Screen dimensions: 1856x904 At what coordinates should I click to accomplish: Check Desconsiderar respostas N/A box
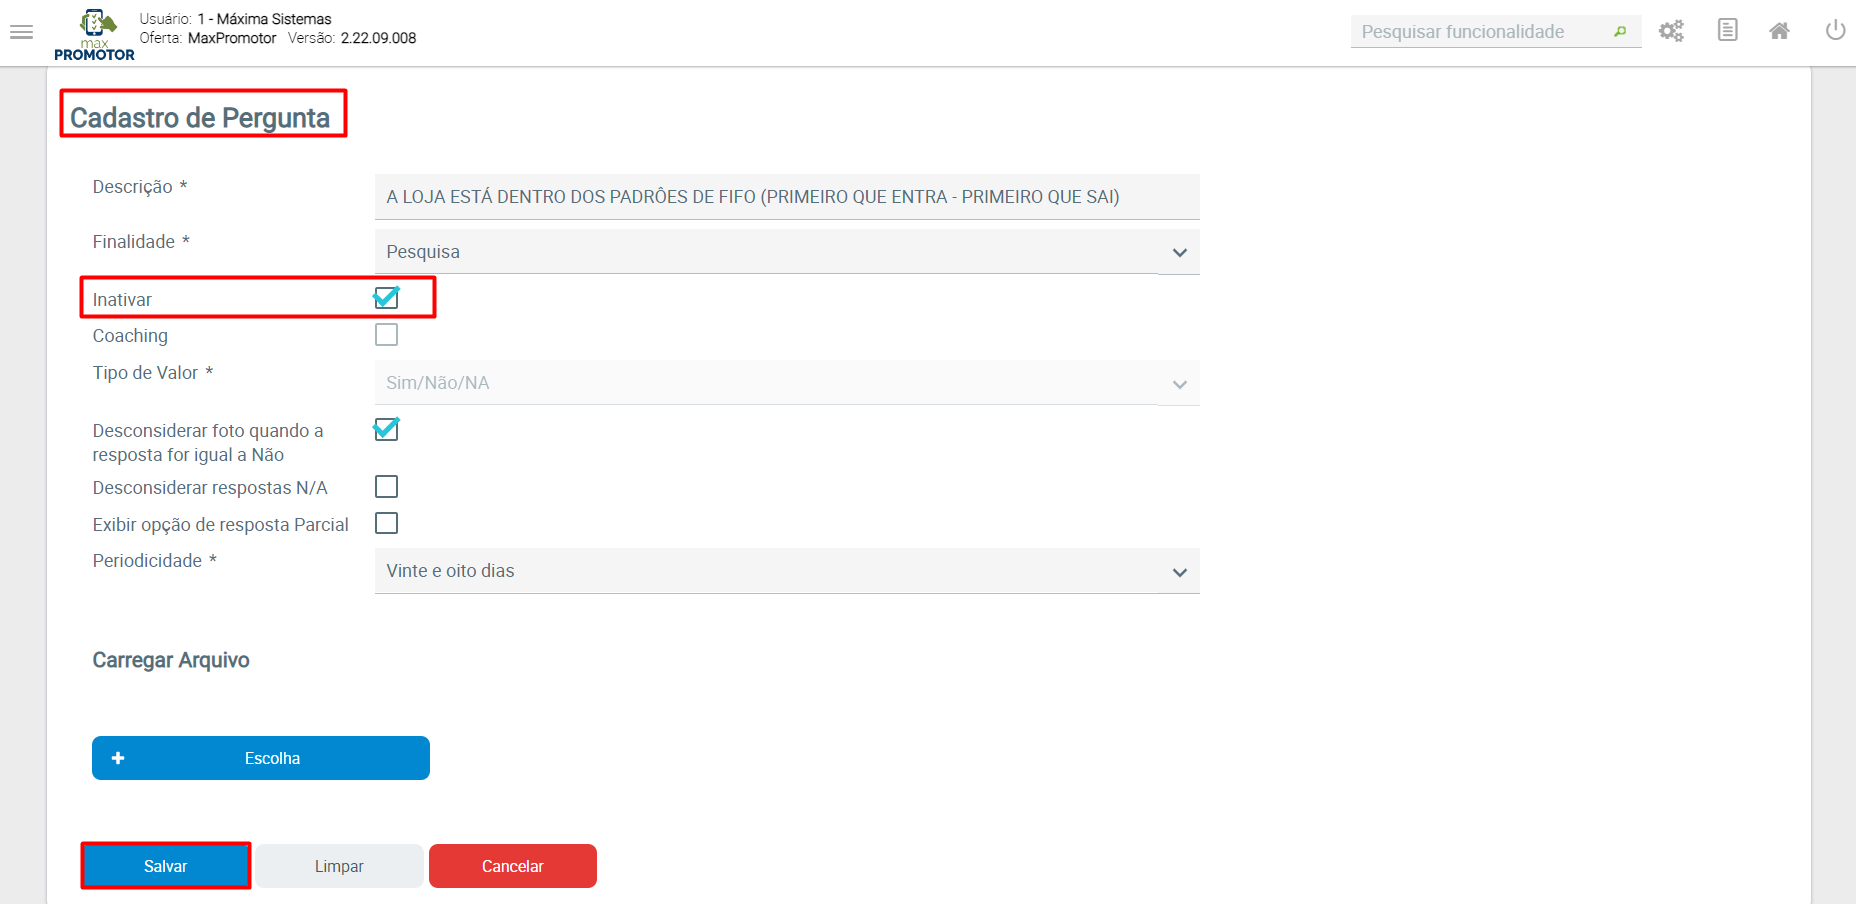(x=386, y=487)
